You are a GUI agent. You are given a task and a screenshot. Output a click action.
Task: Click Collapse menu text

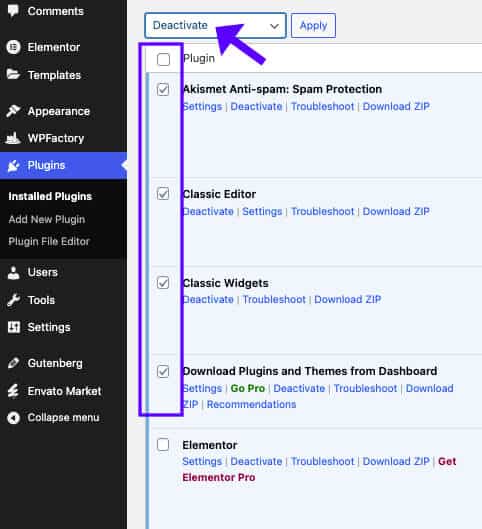pos(63,418)
